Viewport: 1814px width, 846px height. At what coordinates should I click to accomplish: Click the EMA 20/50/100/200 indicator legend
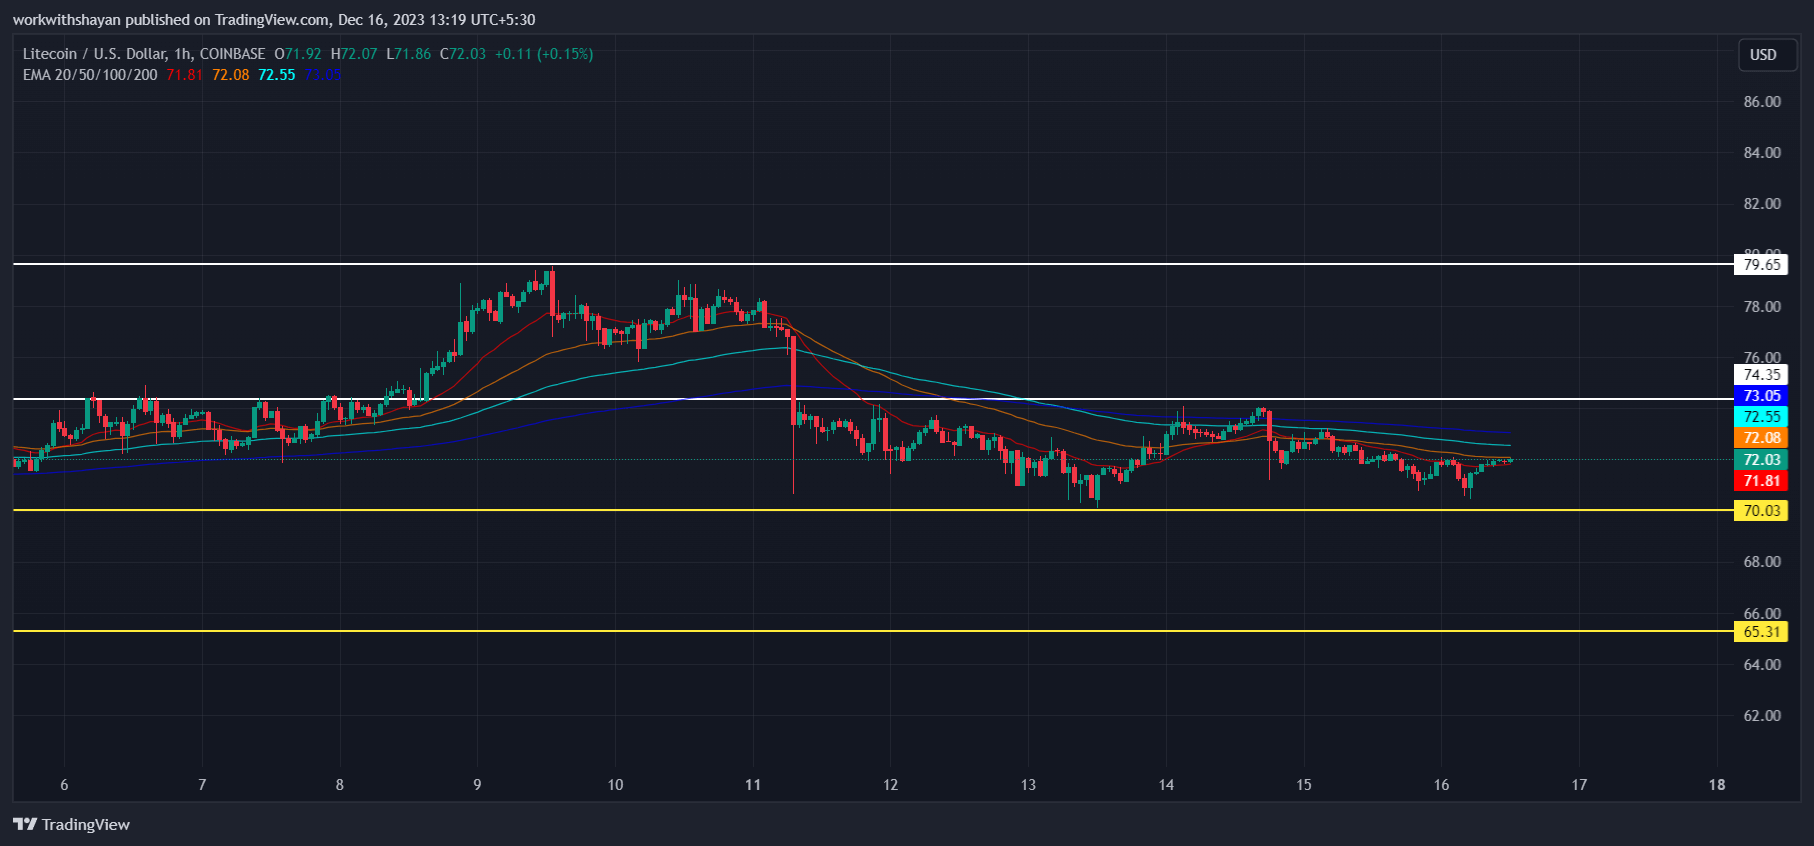[x=90, y=75]
